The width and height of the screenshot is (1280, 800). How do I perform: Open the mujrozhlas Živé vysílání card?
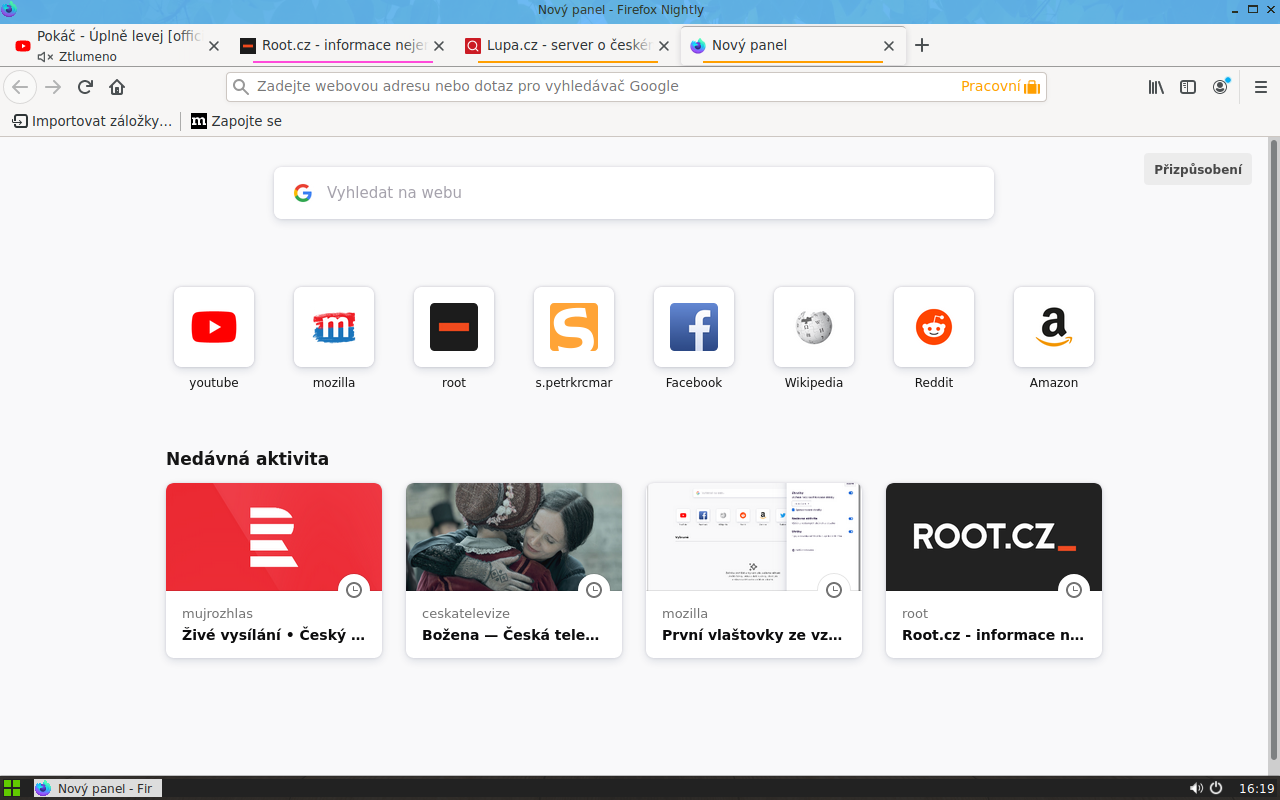coord(274,570)
